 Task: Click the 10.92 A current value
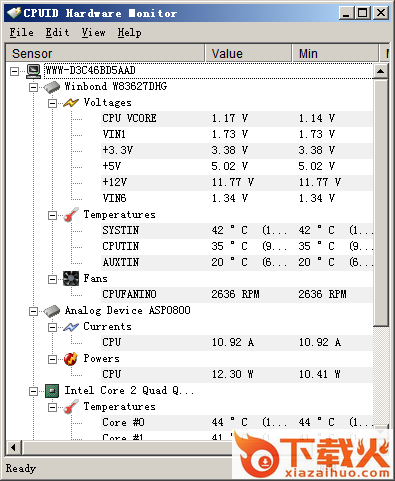click(x=233, y=342)
